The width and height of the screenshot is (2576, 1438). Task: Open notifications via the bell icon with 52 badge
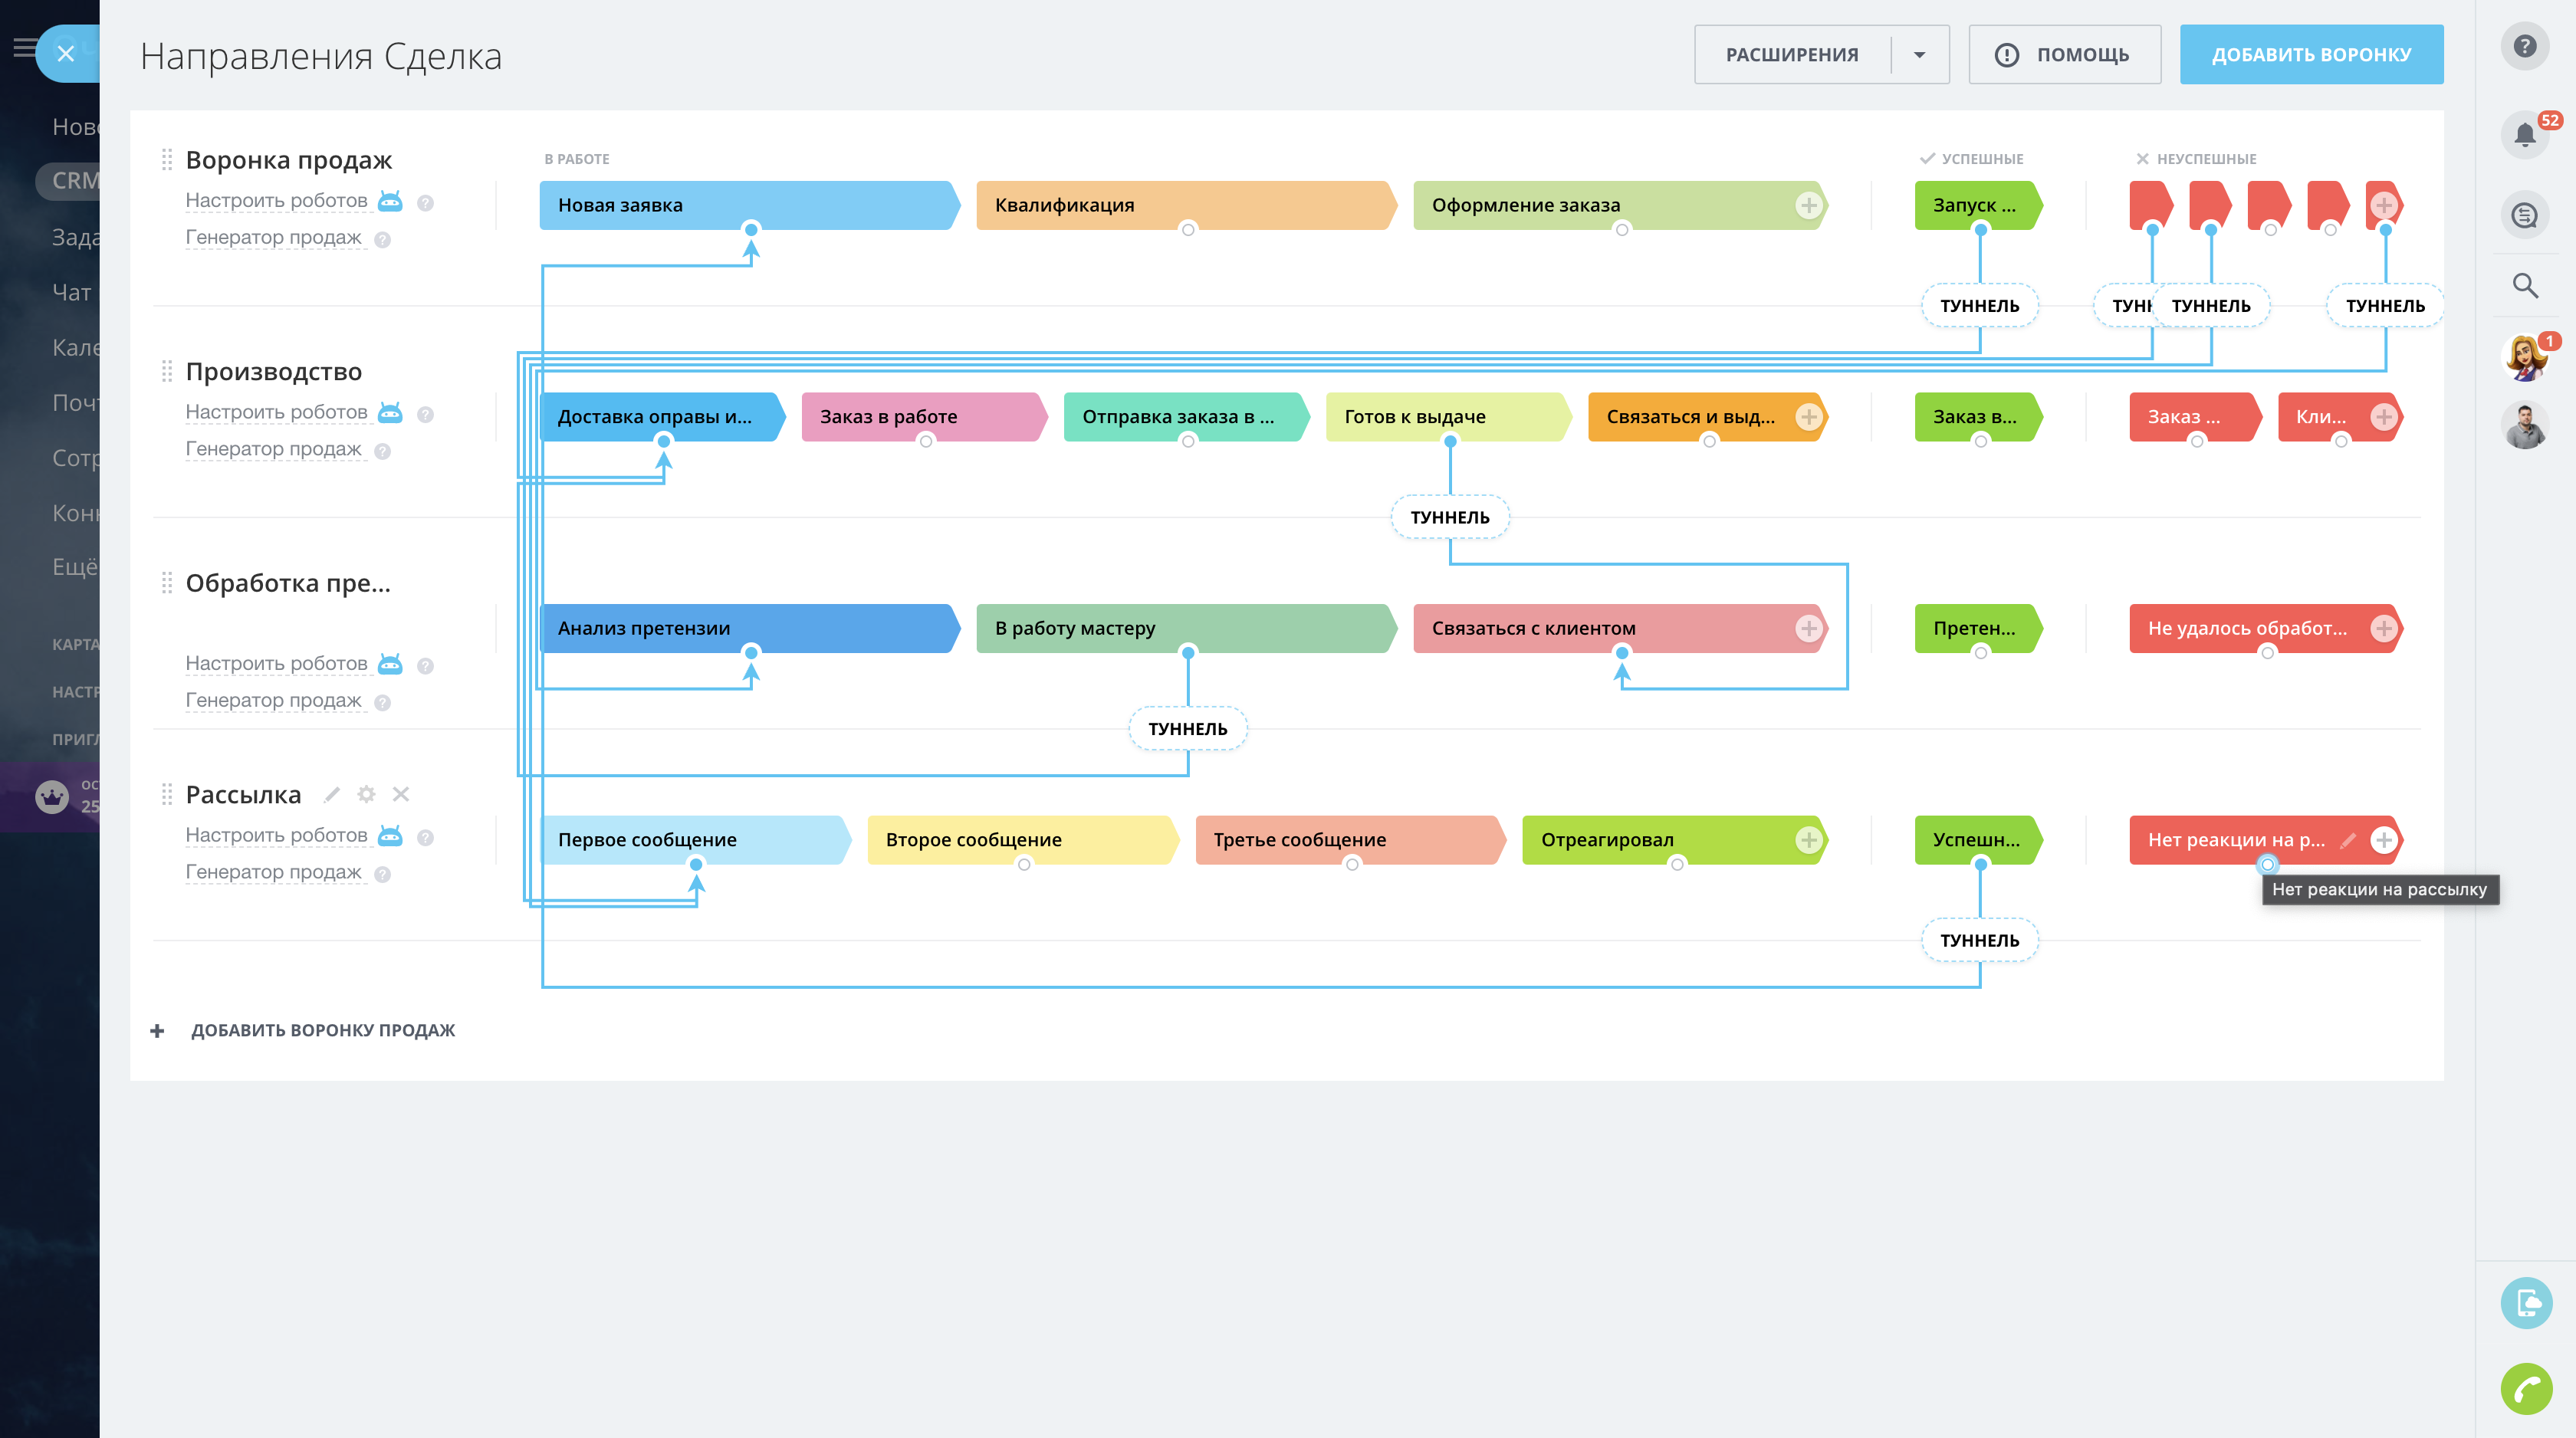coord(2524,133)
